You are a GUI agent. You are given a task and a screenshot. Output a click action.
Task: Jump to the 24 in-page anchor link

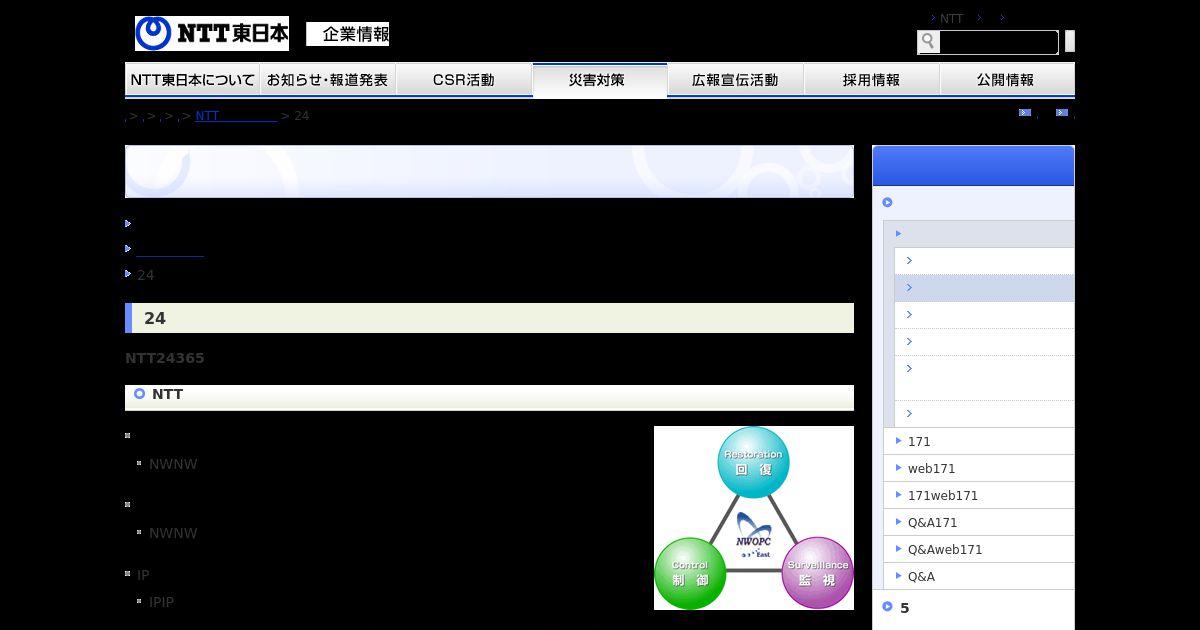pos(146,275)
